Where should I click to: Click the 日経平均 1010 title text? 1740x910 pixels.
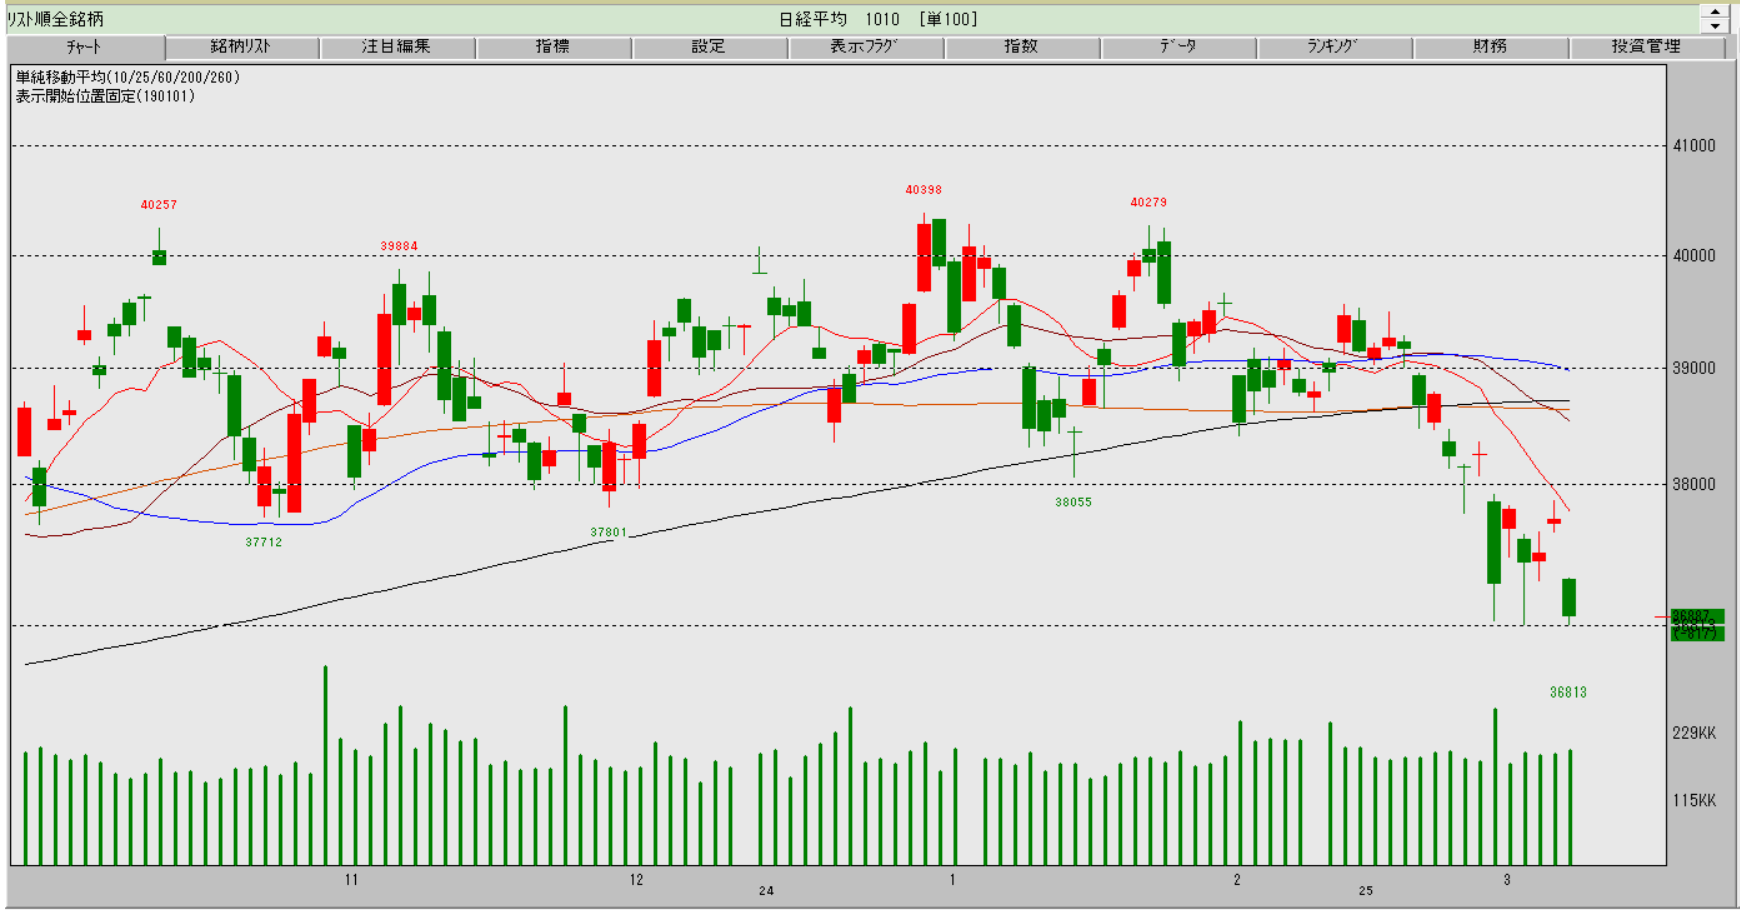point(840,19)
